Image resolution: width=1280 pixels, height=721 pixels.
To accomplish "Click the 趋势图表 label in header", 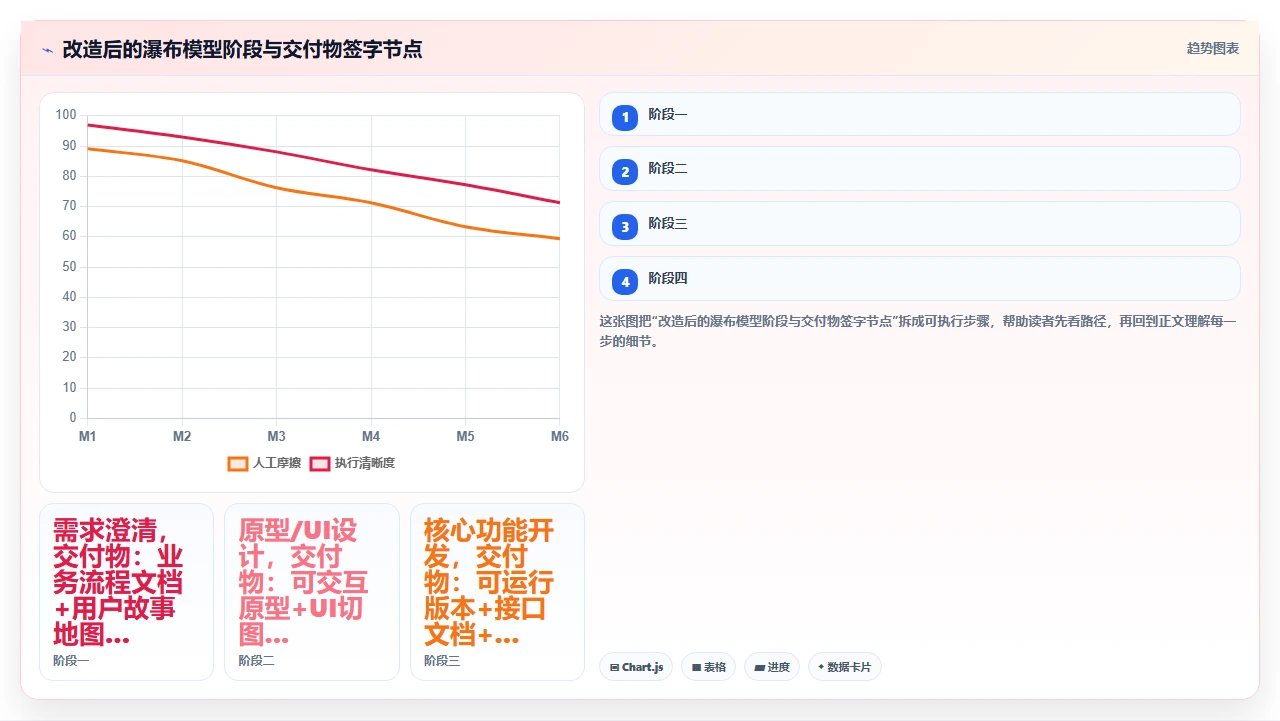I will pyautogui.click(x=1213, y=48).
